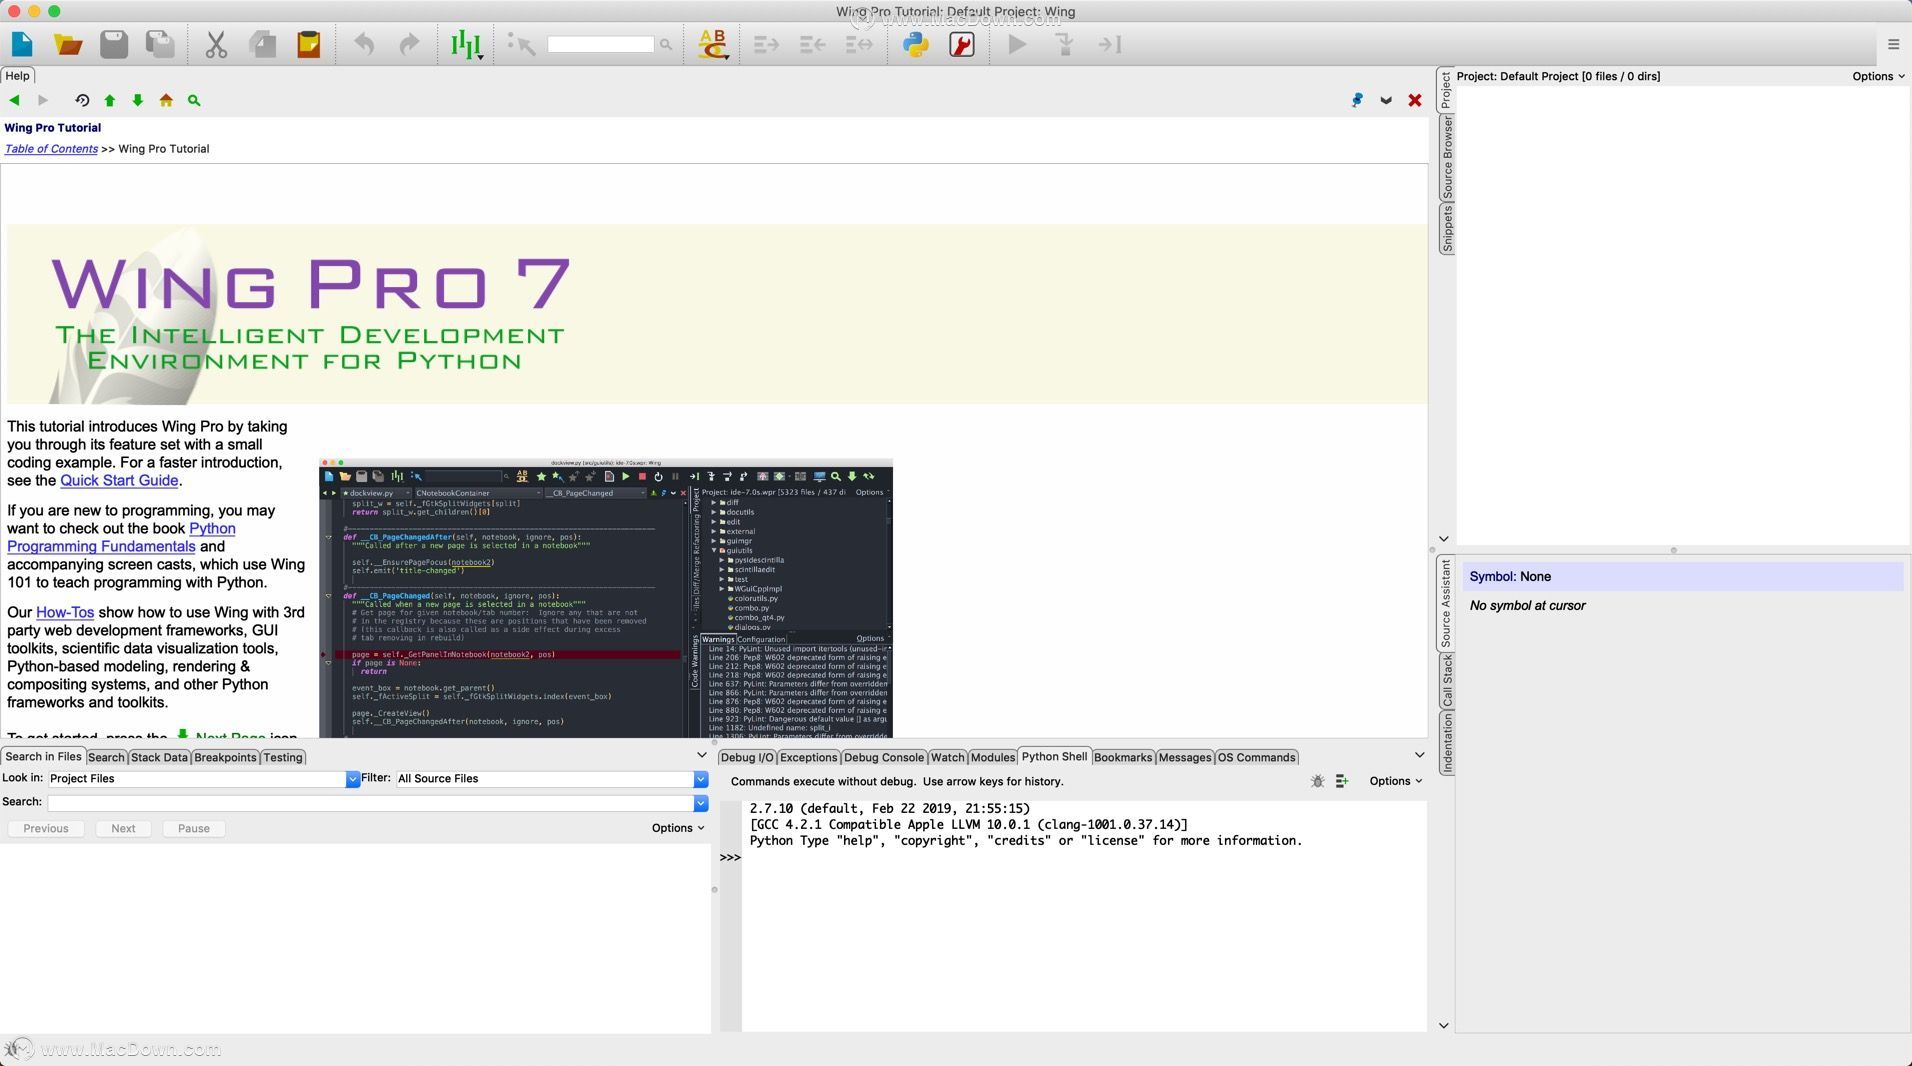Click the Previous search button

(x=46, y=828)
